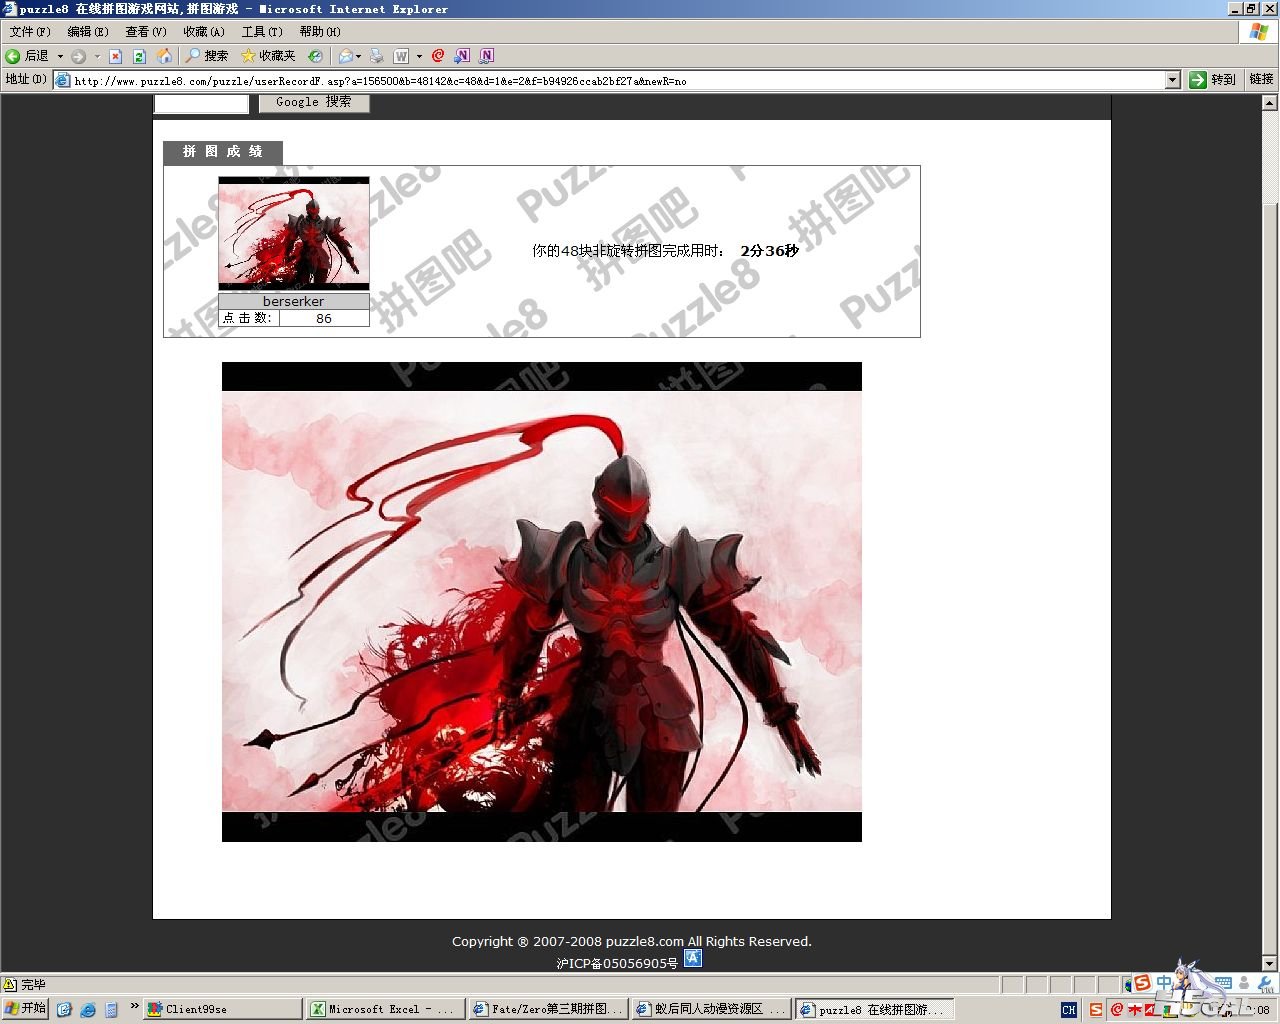Open the 查看 (View) menu
The width and height of the screenshot is (1280, 1024).
[x=145, y=32]
